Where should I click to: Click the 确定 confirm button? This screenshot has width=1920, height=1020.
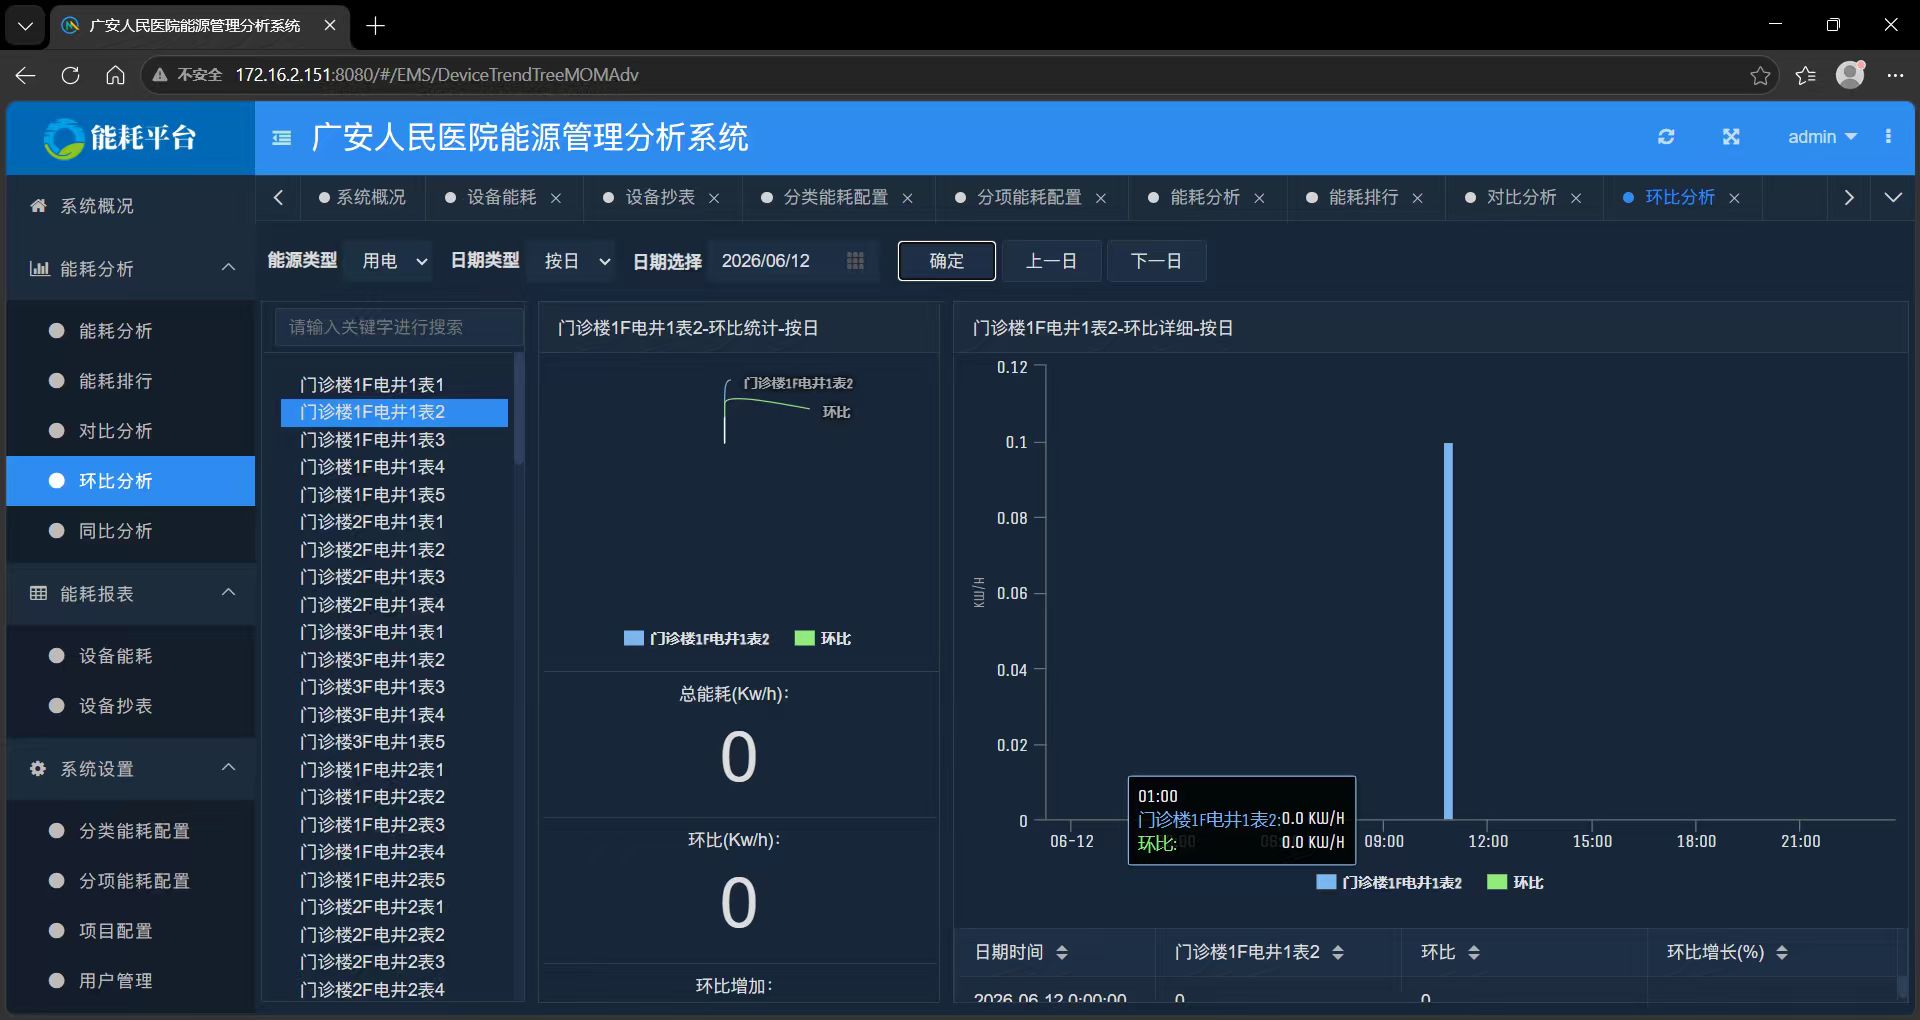946,261
